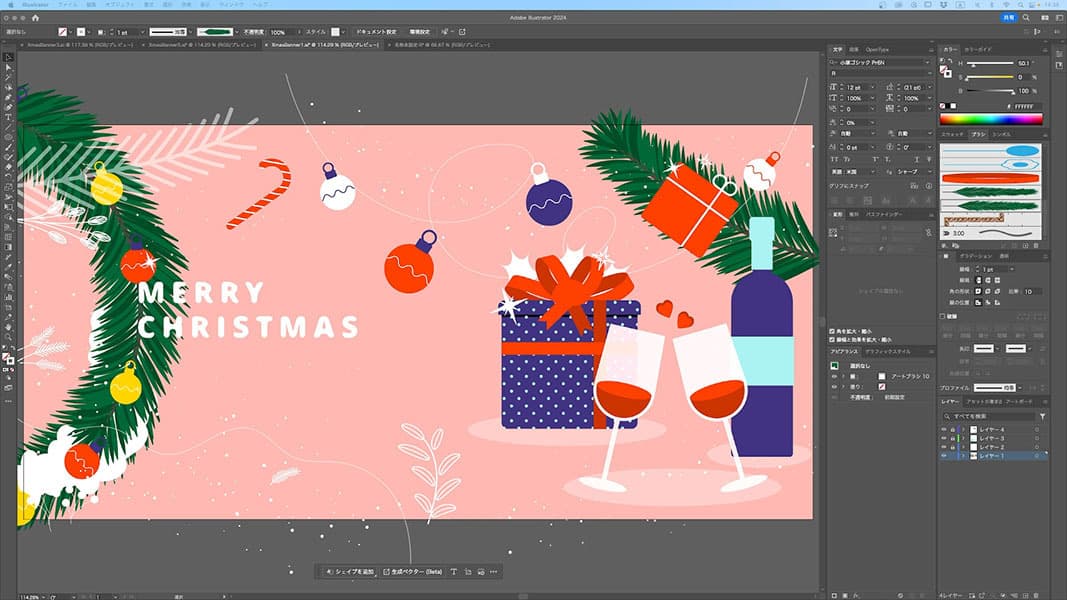1067x600 pixels.
Task: Click 生成ベクター (Beta) button
Action: (x=412, y=571)
